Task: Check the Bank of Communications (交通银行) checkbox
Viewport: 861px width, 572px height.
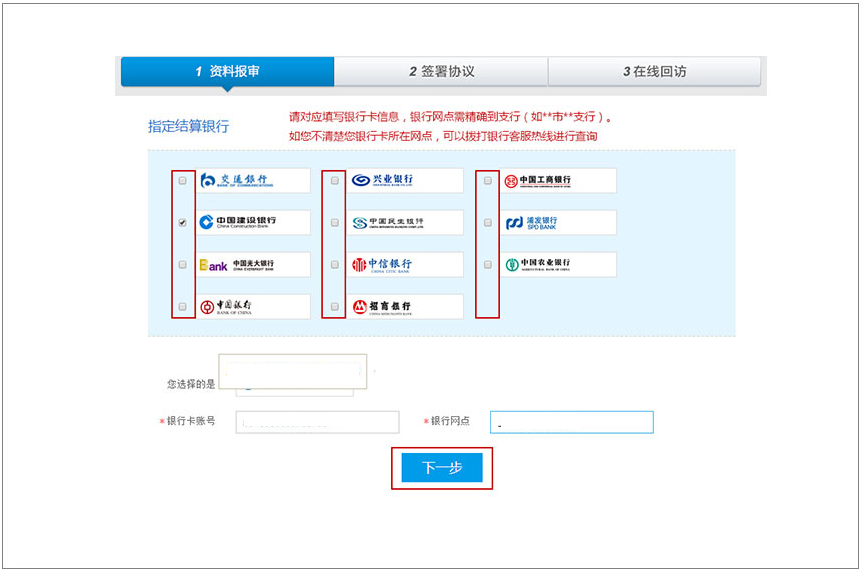Action: 182,181
